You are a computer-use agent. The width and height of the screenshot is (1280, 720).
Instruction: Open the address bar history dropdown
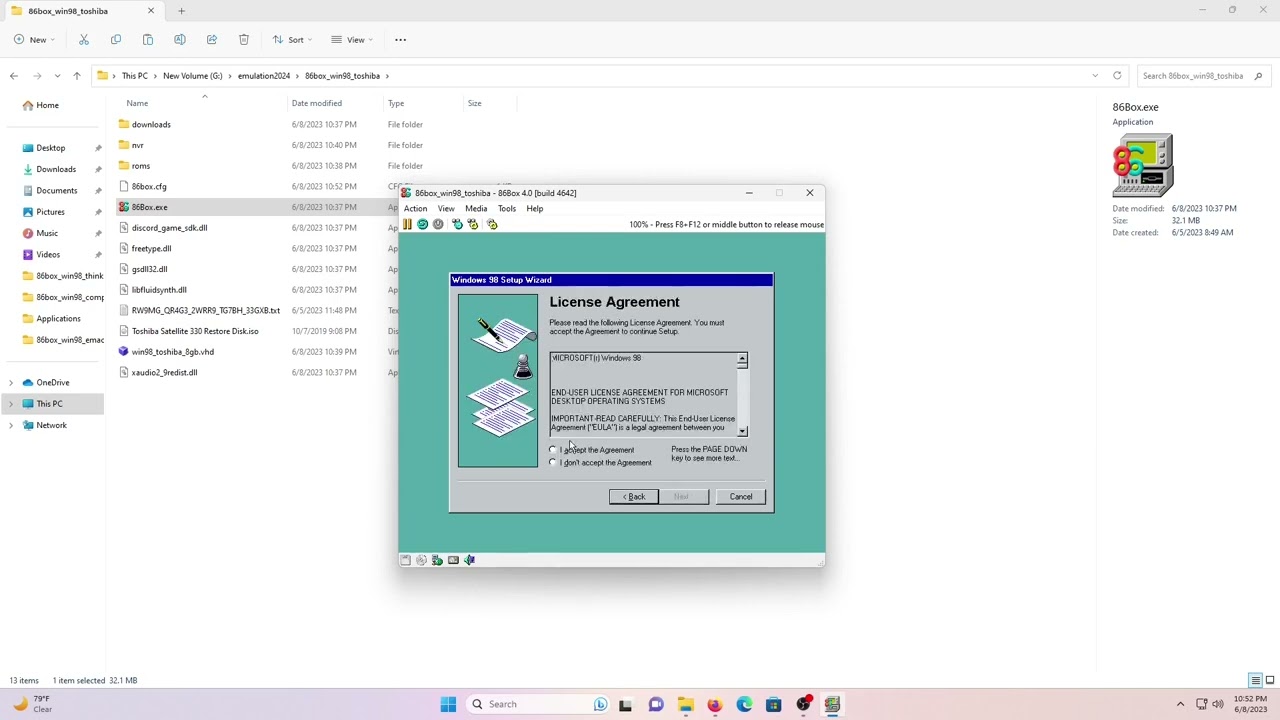(1095, 76)
